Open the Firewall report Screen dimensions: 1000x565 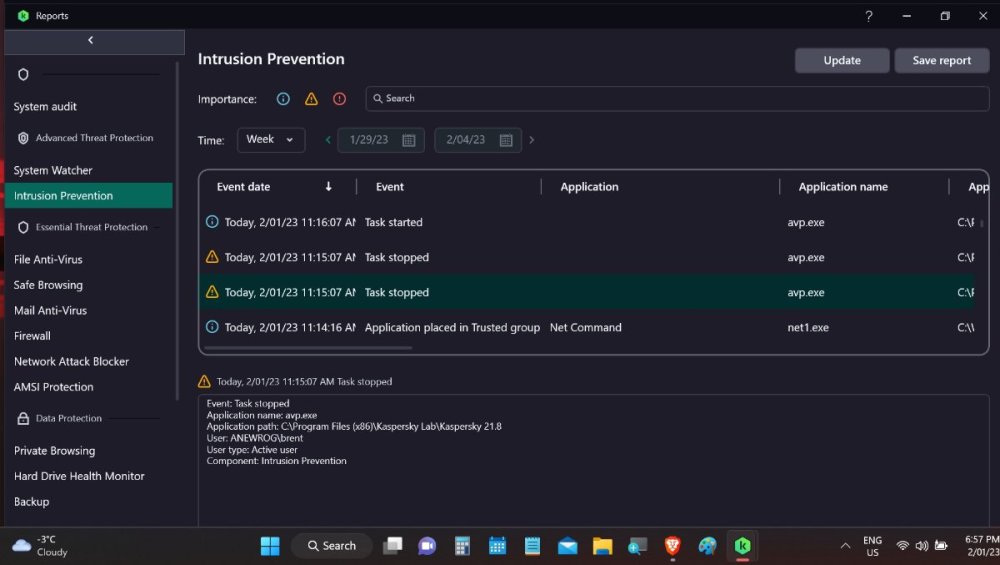click(32, 336)
